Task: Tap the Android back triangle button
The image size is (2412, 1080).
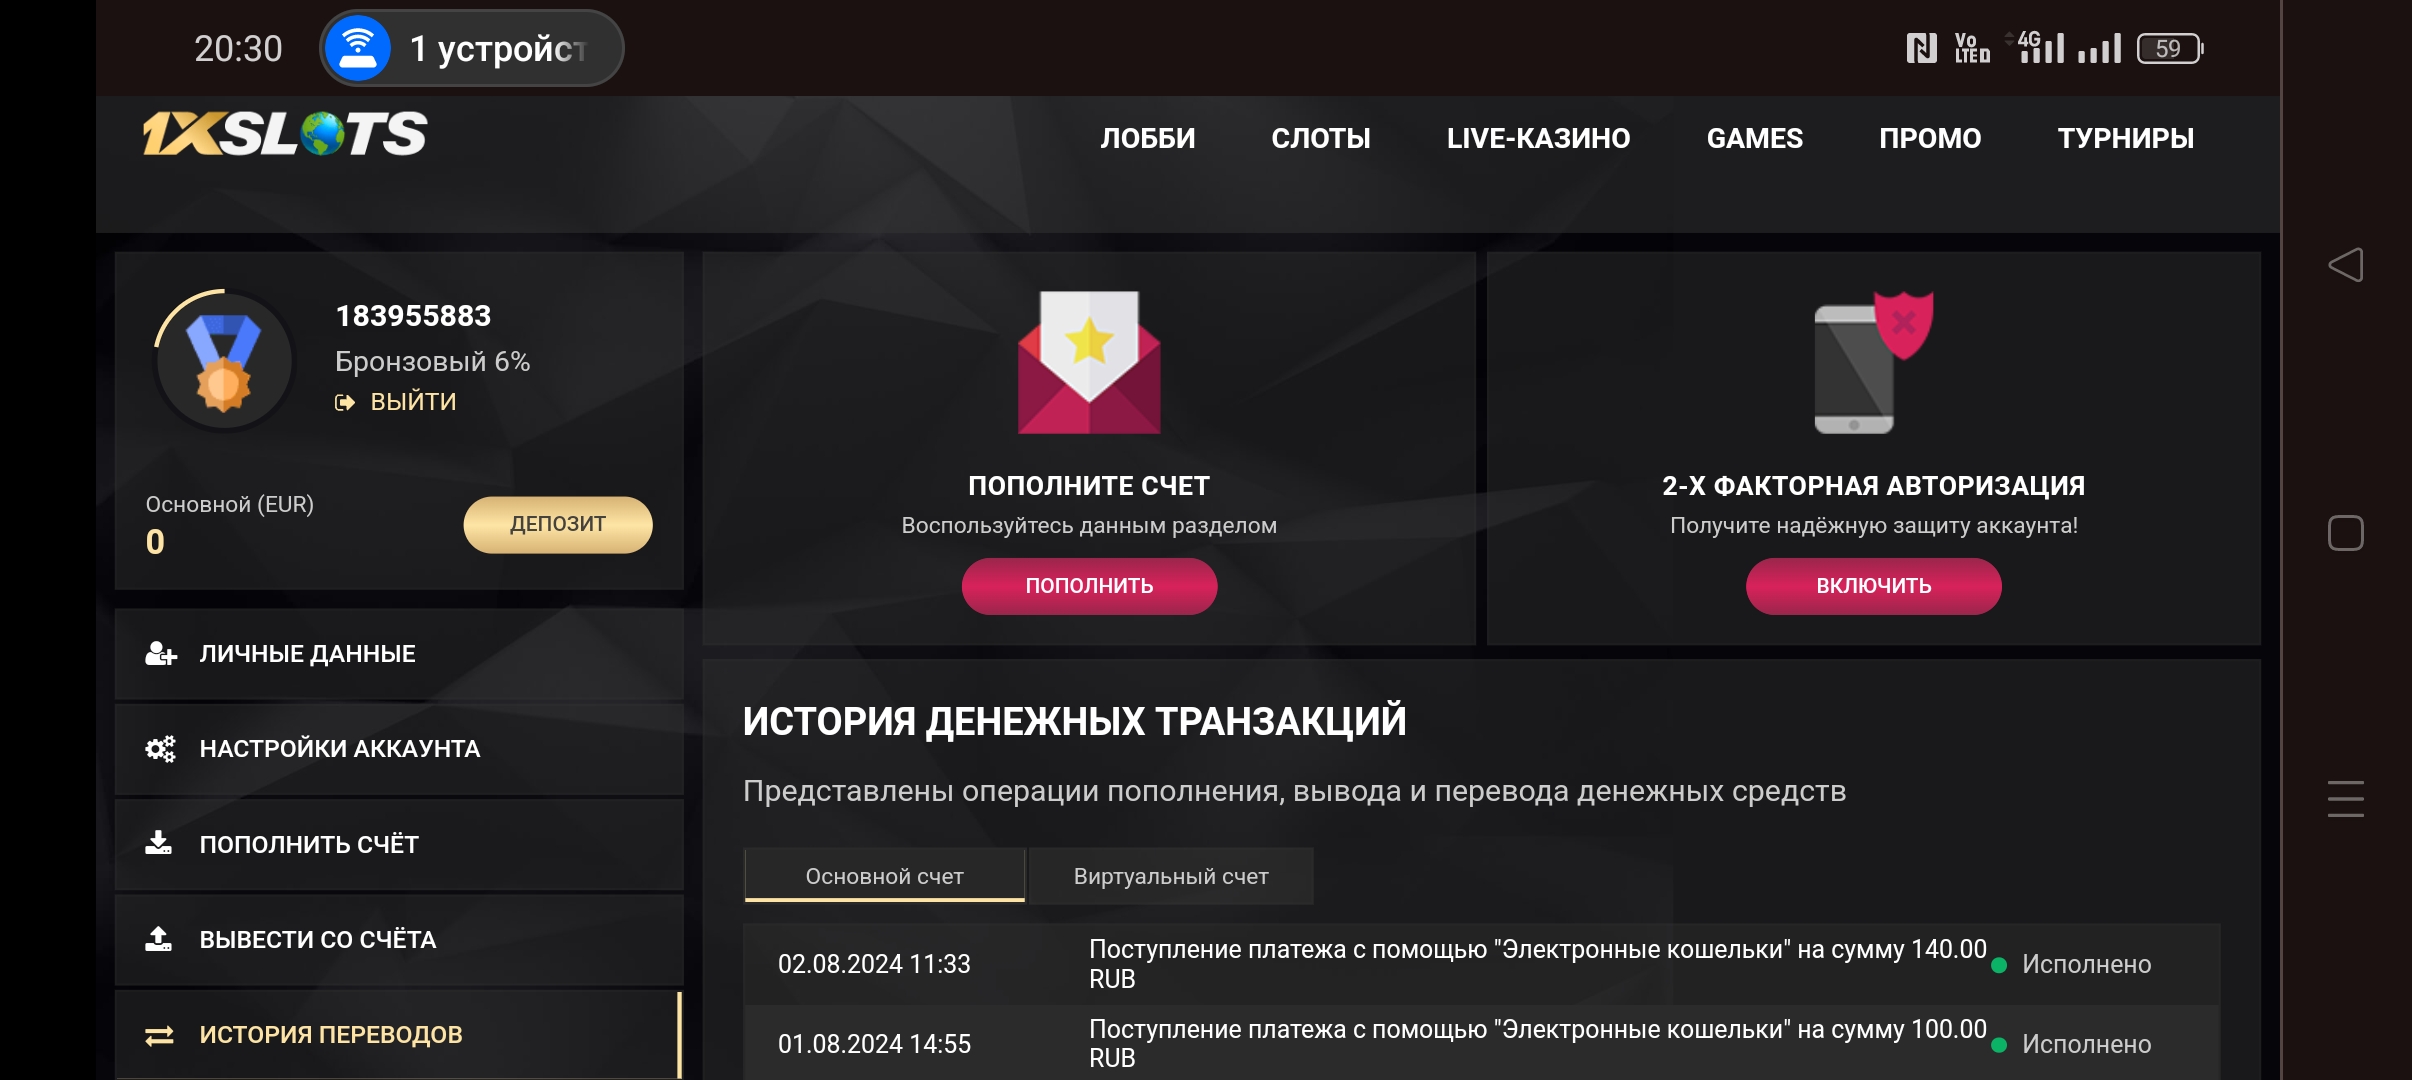Action: coord(2345,265)
